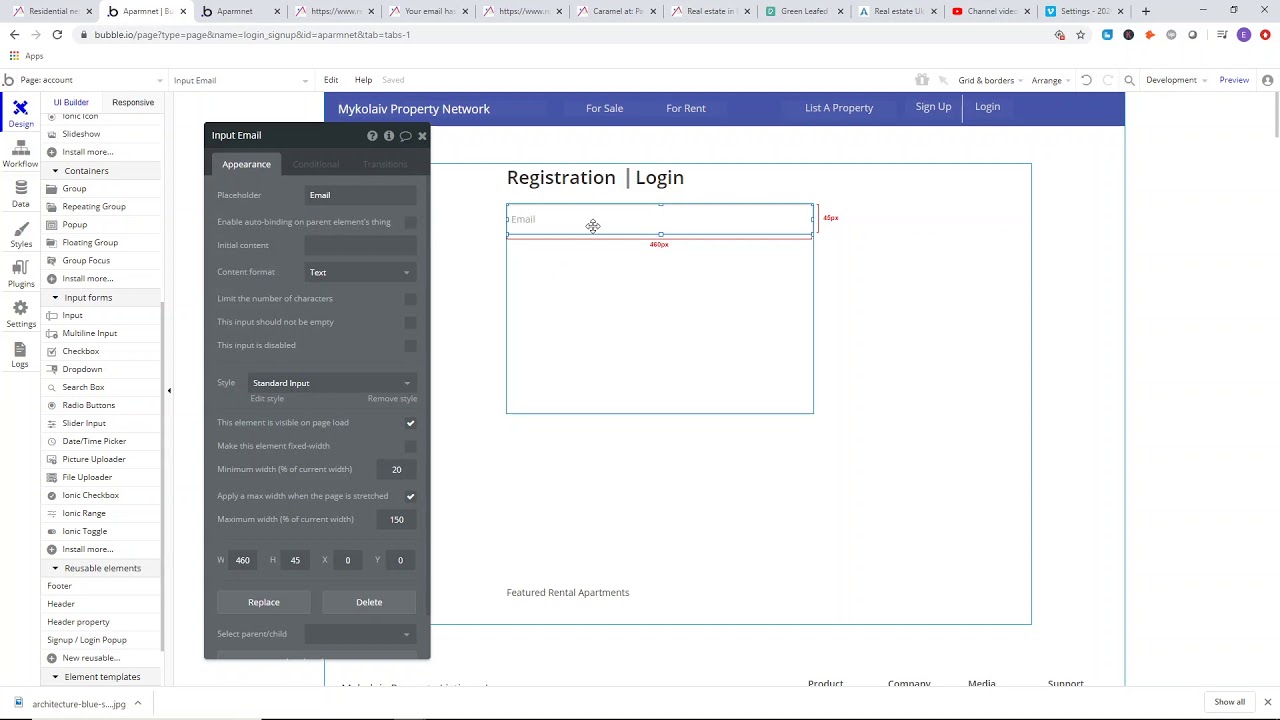Collapse the left elements panel arrow

point(169,391)
